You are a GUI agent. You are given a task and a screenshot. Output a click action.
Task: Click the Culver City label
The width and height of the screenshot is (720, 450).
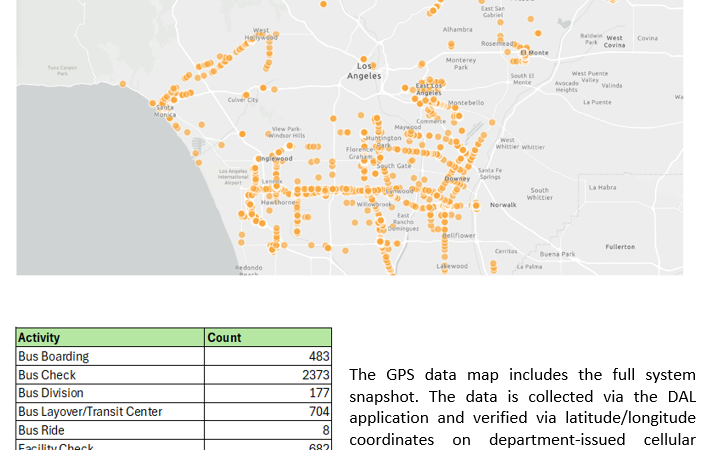click(243, 100)
